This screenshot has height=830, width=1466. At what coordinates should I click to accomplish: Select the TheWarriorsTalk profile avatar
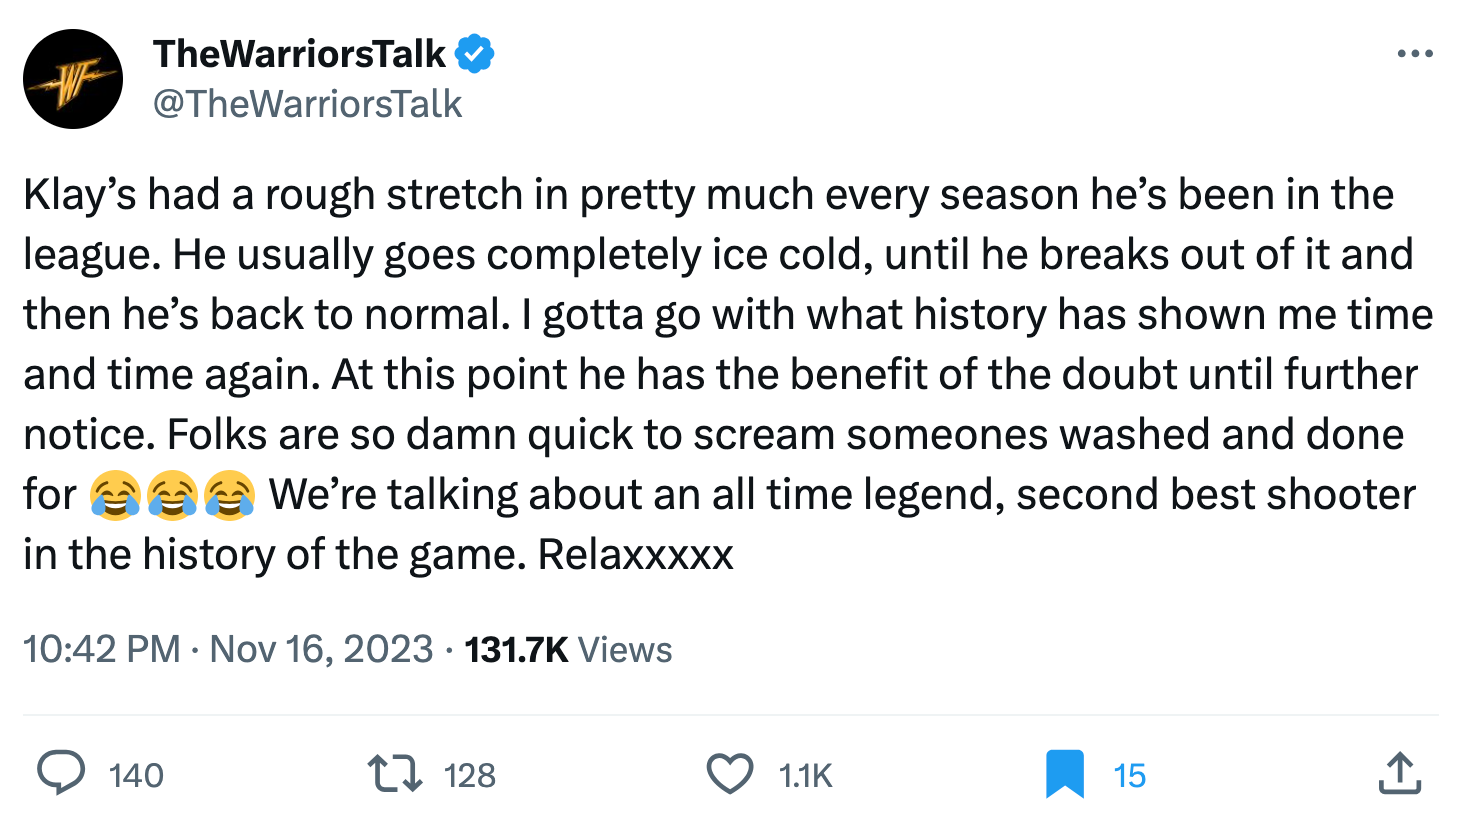[x=72, y=78]
